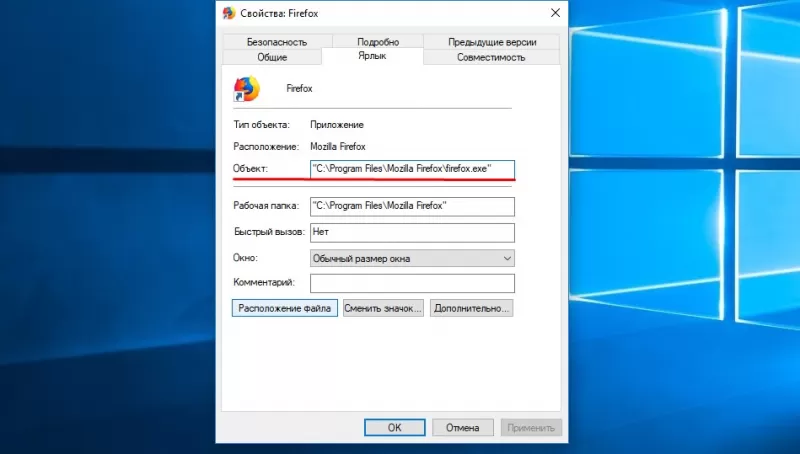The image size is (800, 454).
Task: Close the Firefox properties dialog
Action: coord(555,13)
